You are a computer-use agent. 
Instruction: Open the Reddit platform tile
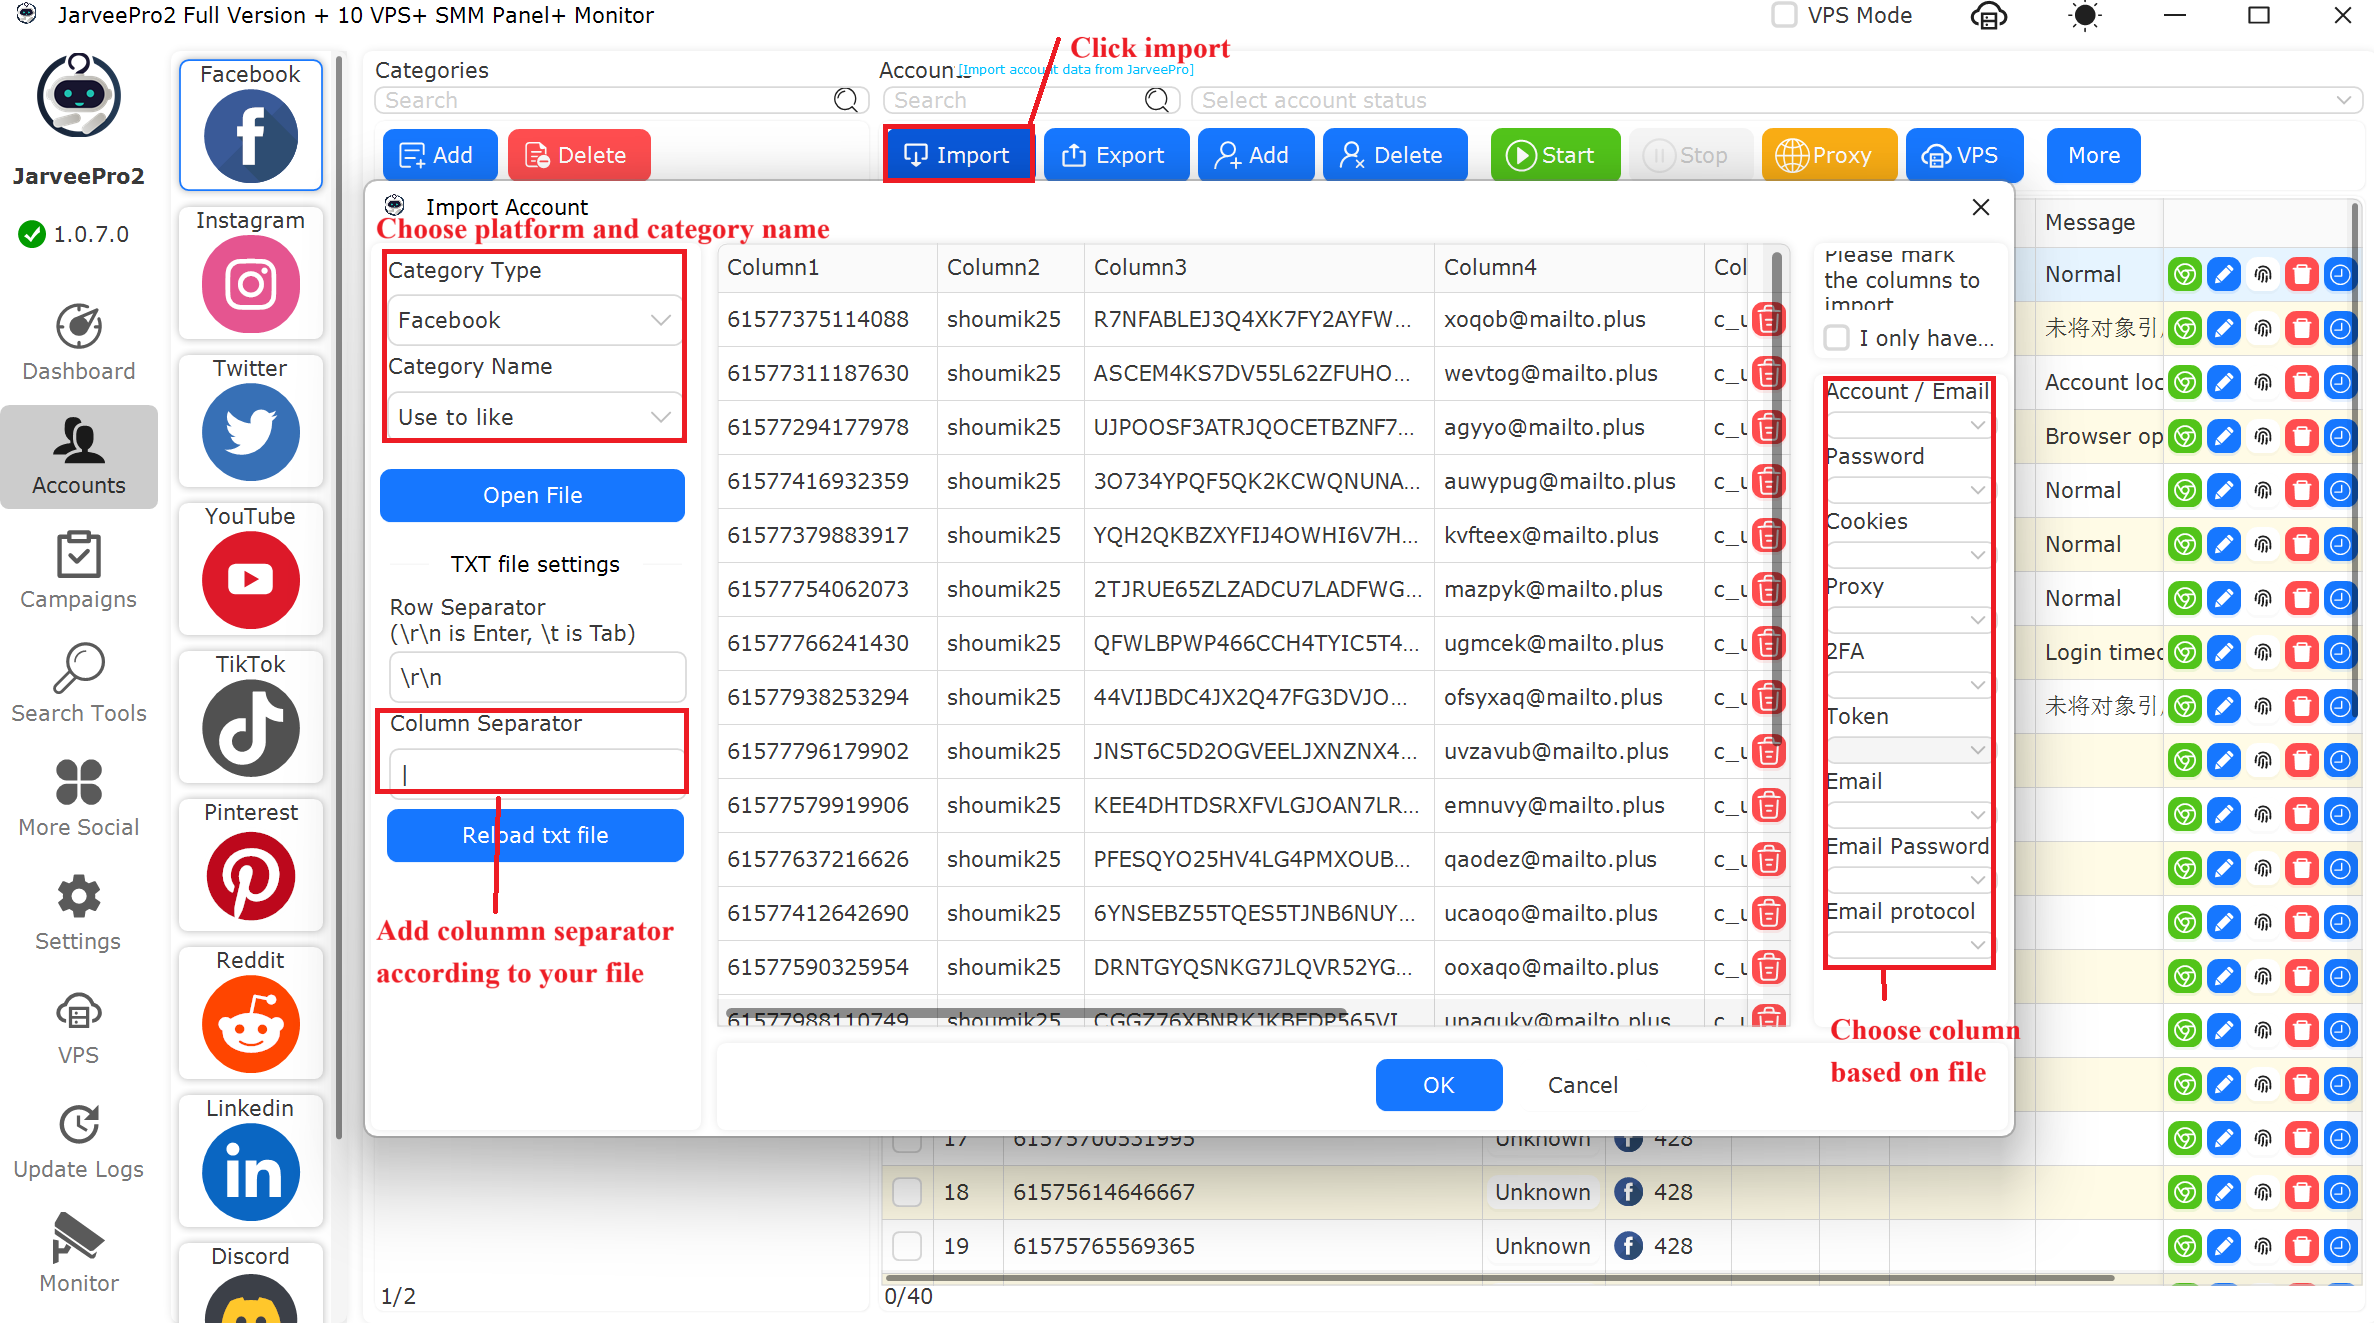pyautogui.click(x=250, y=1013)
